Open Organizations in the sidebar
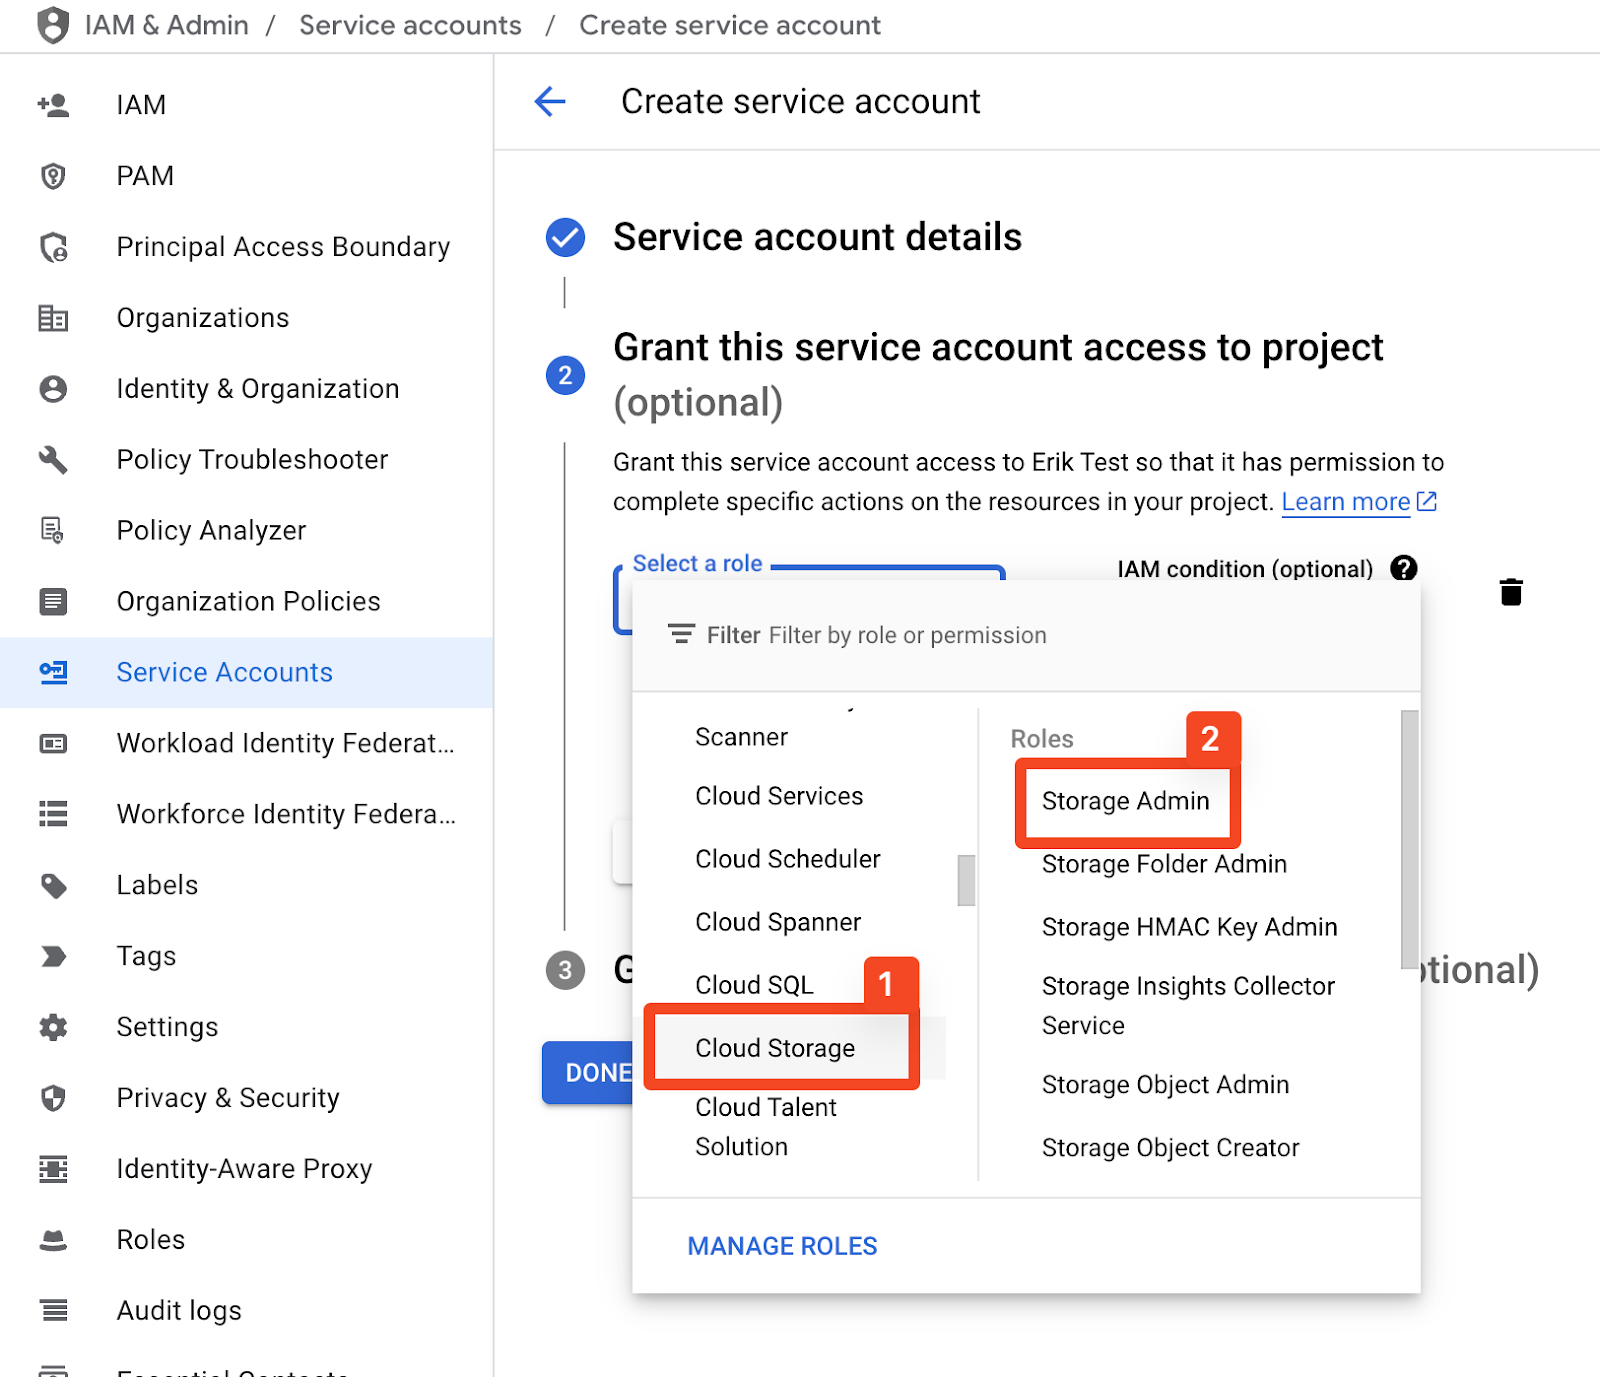 tap(246, 318)
